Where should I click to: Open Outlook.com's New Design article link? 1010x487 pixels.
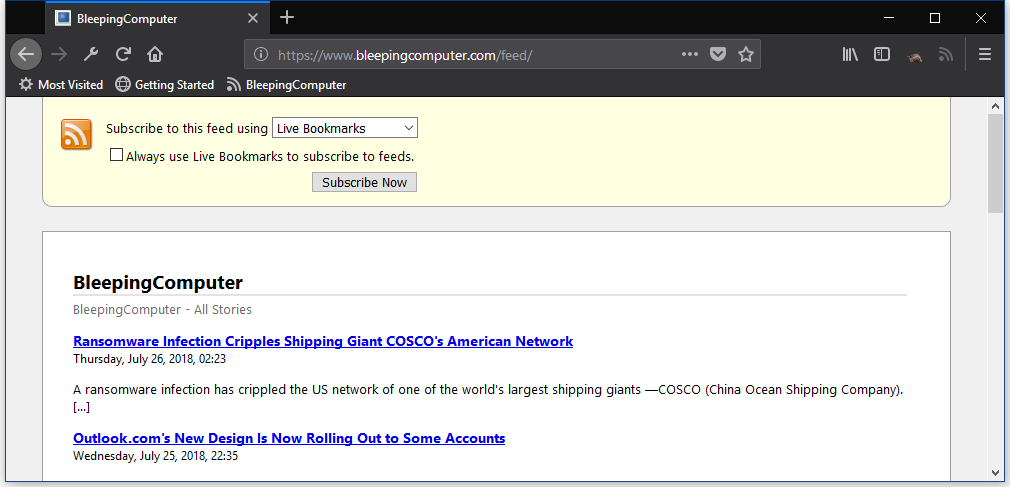(289, 439)
